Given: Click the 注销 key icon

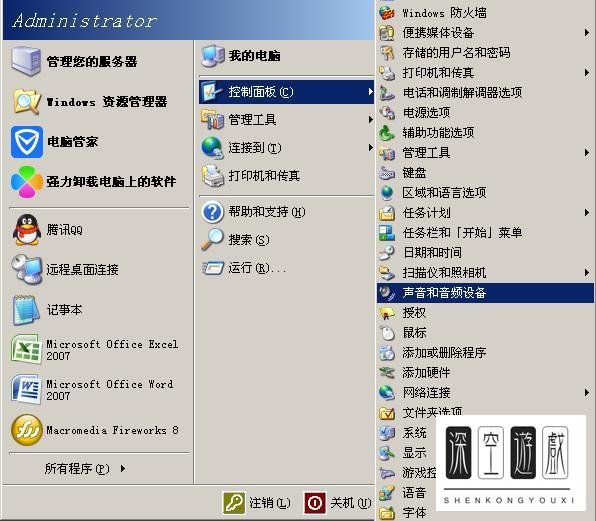Looking at the screenshot, I should coord(234,503).
